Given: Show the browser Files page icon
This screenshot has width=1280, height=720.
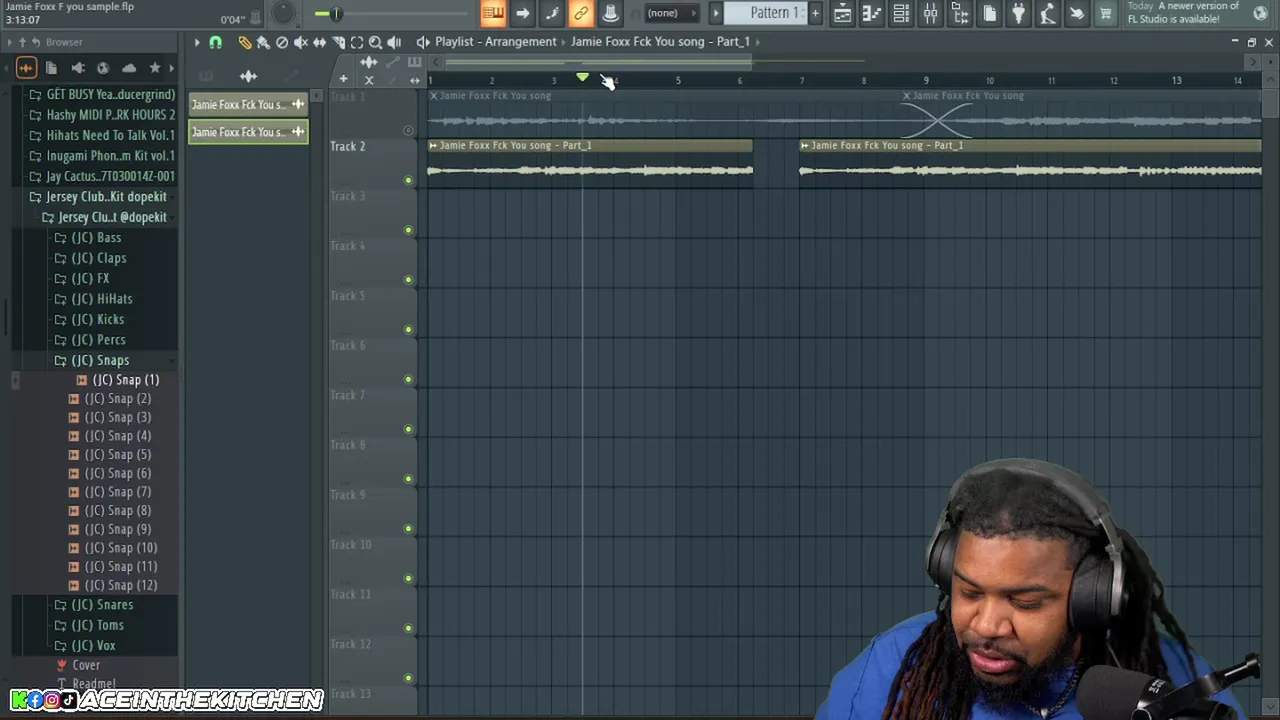Looking at the screenshot, I should (x=52, y=68).
